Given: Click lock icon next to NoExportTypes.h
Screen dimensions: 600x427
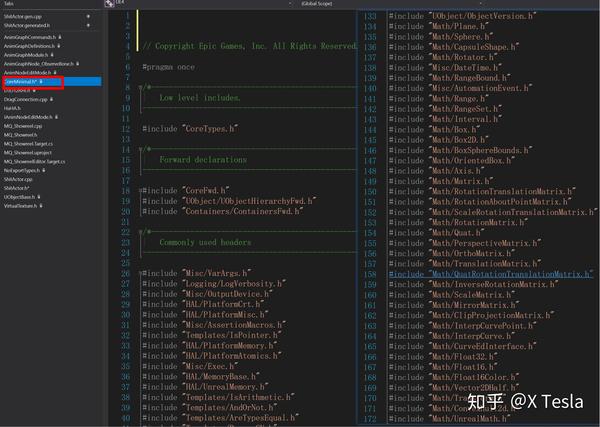Looking at the screenshot, I should pos(43,170).
